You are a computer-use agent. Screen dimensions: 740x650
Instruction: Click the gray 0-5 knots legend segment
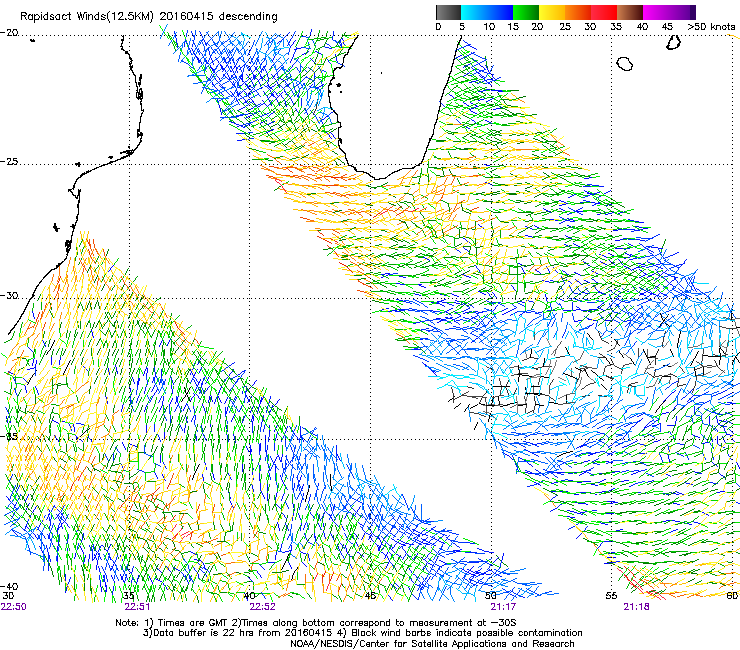point(448,12)
